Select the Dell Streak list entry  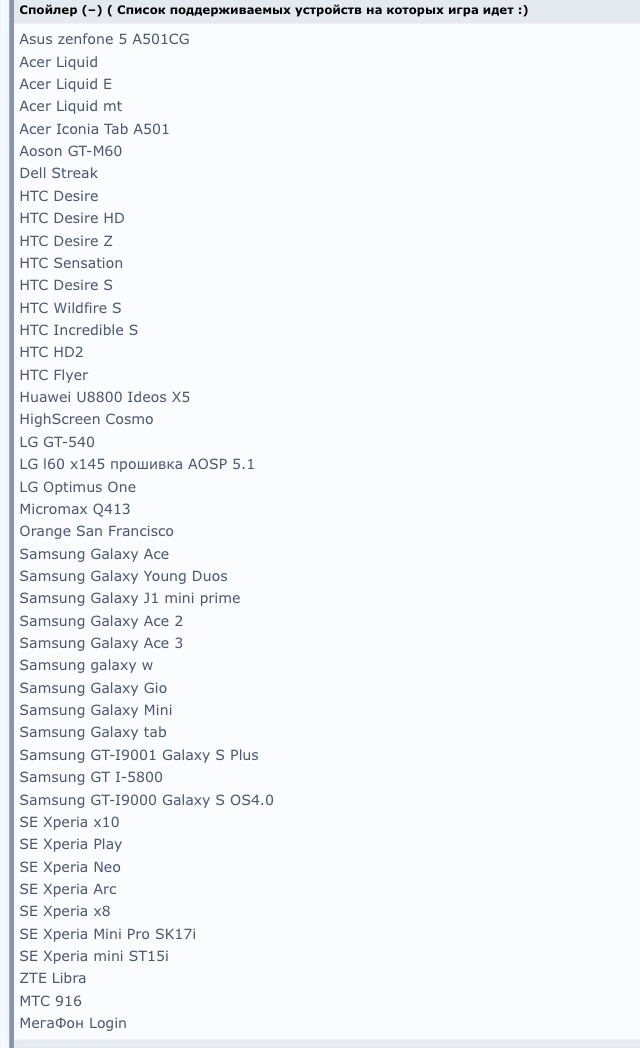(x=58, y=173)
